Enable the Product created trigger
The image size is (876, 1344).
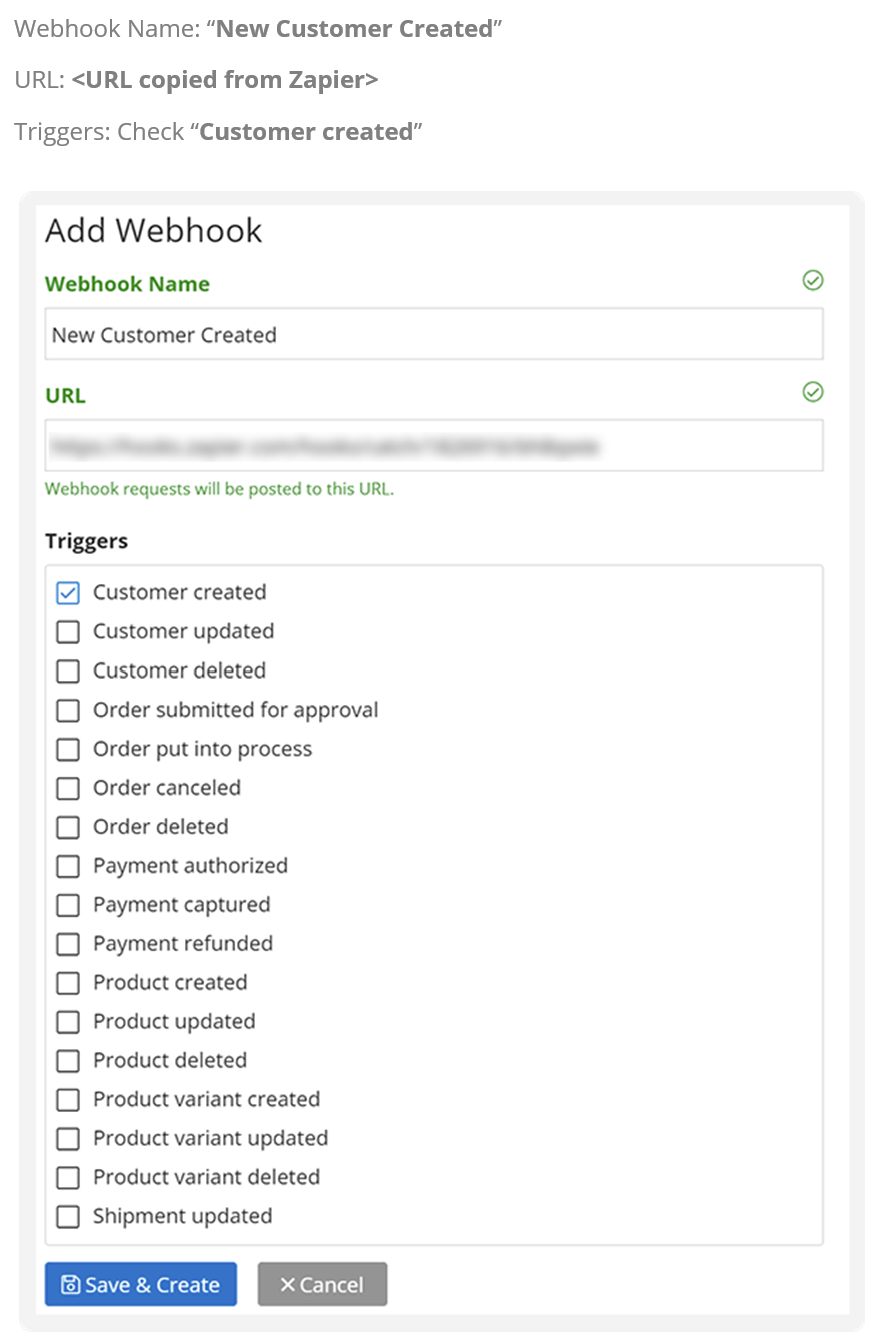68,983
